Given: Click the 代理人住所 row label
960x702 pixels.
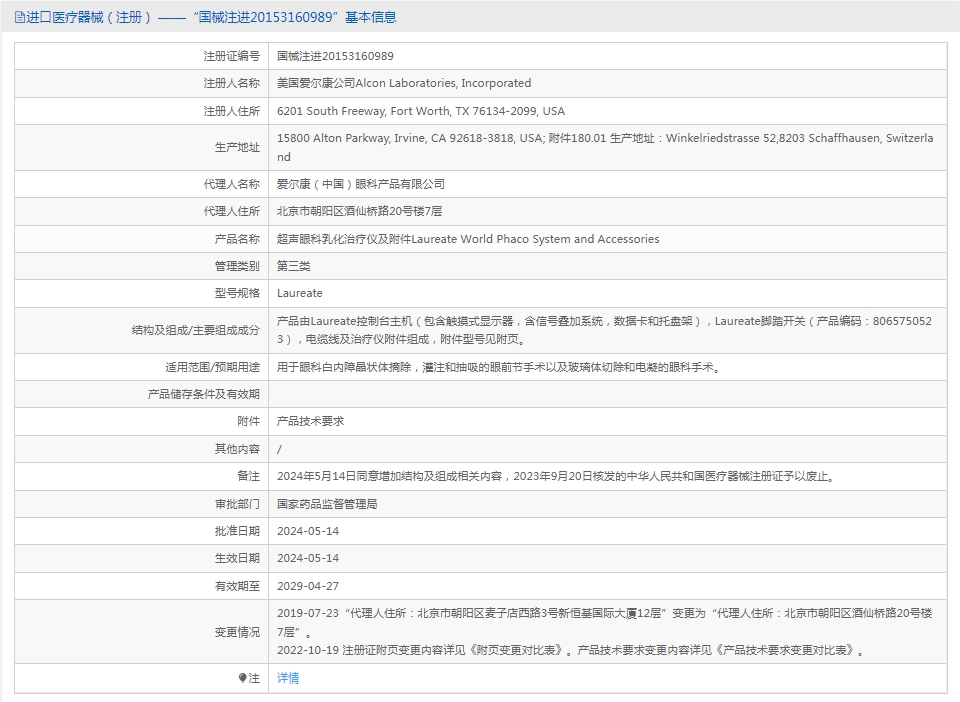Looking at the screenshot, I should [231, 211].
